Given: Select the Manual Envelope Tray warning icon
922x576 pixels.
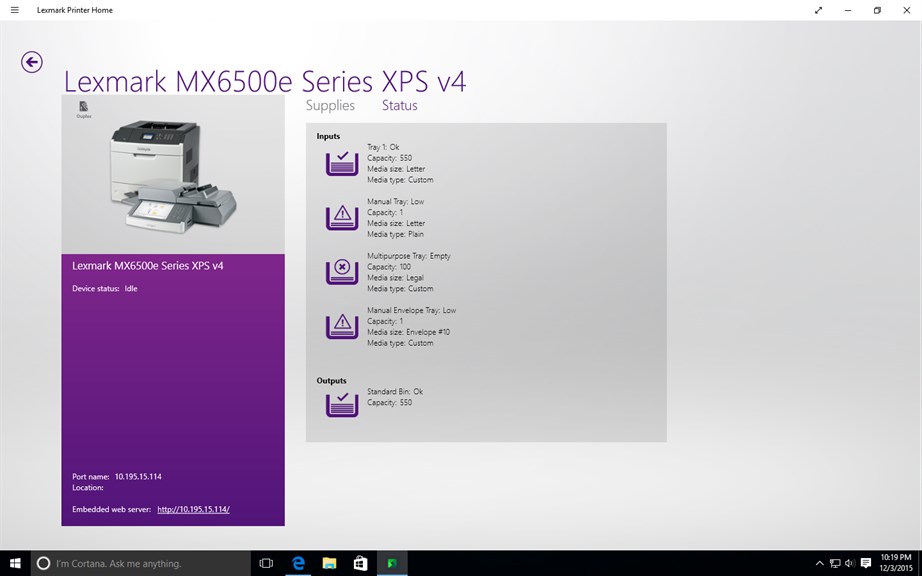Looking at the screenshot, I should pyautogui.click(x=342, y=327).
